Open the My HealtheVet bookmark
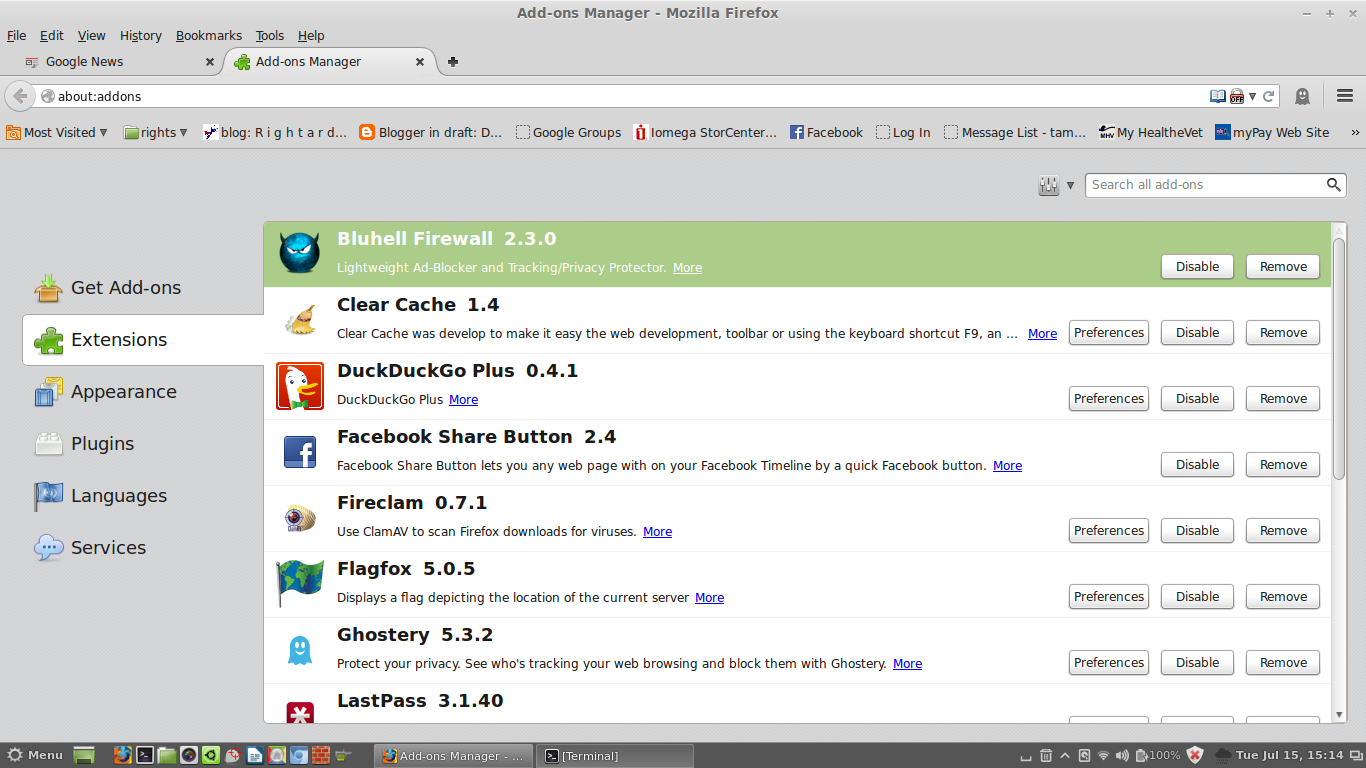 [x=1150, y=132]
